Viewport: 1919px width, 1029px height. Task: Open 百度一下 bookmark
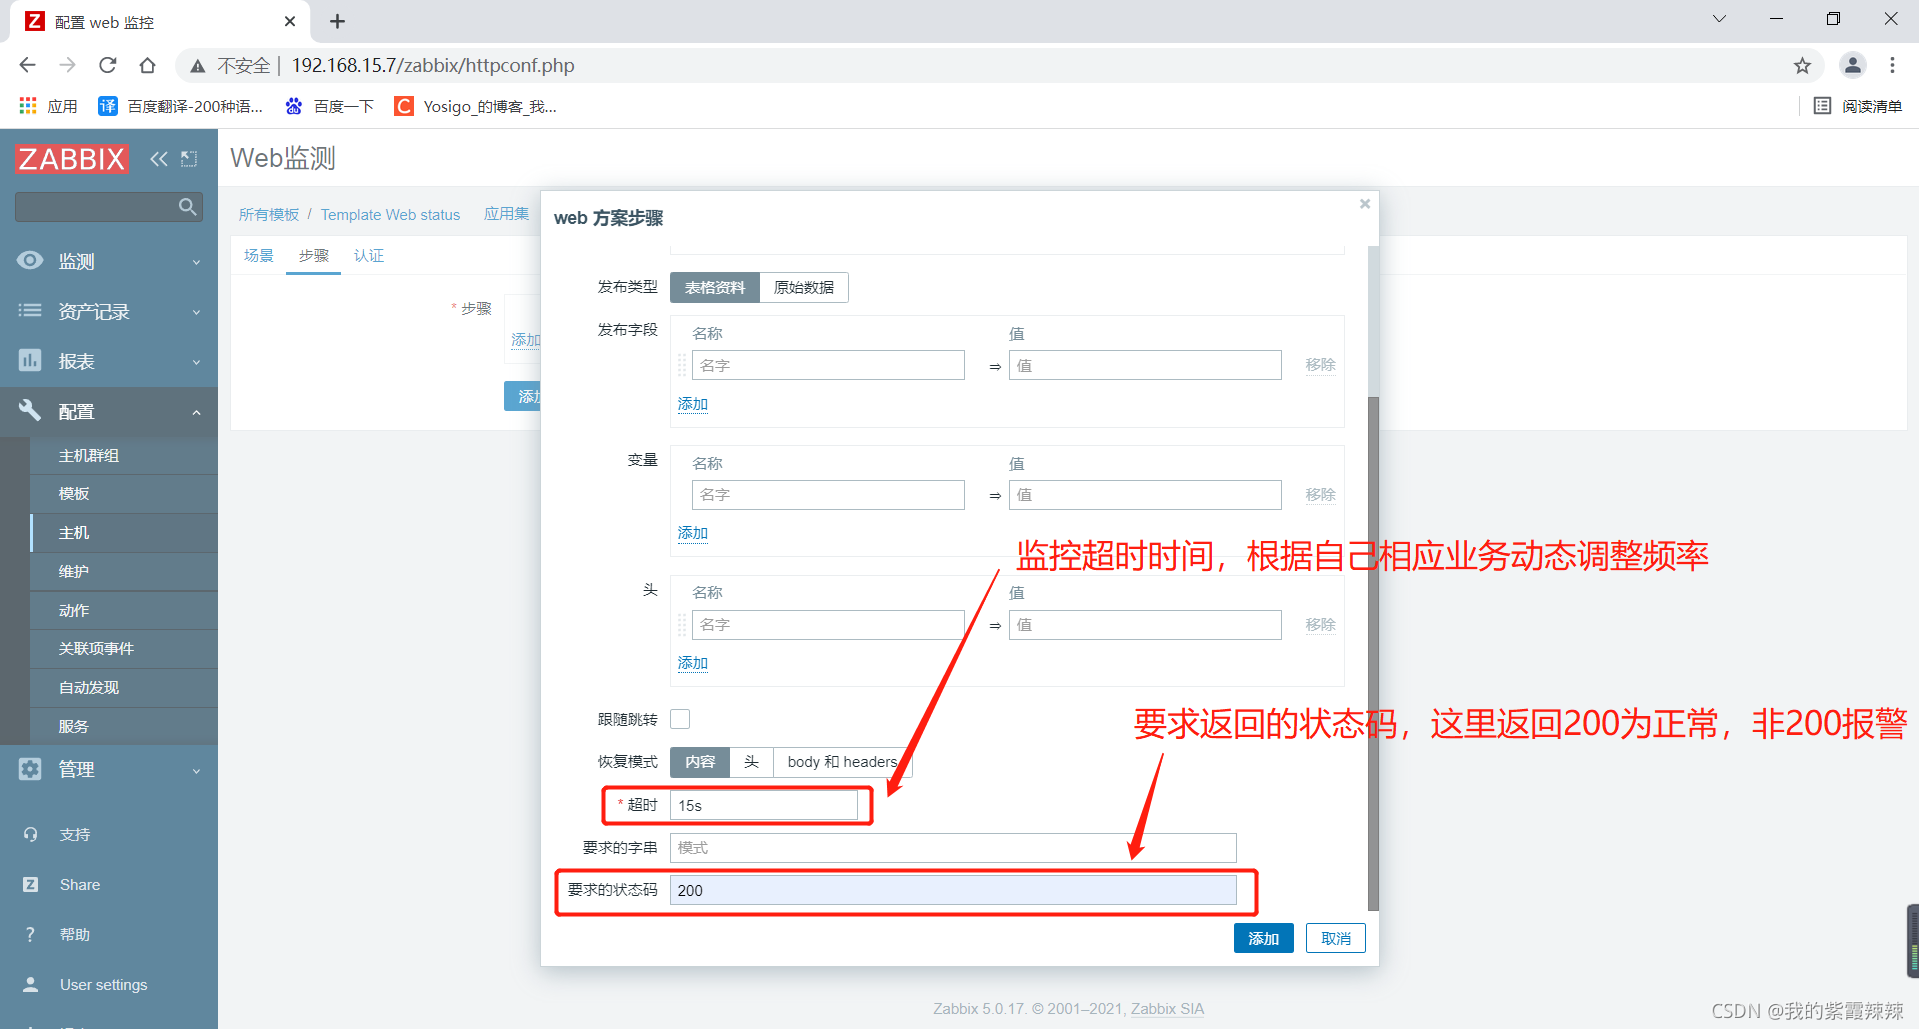[329, 106]
